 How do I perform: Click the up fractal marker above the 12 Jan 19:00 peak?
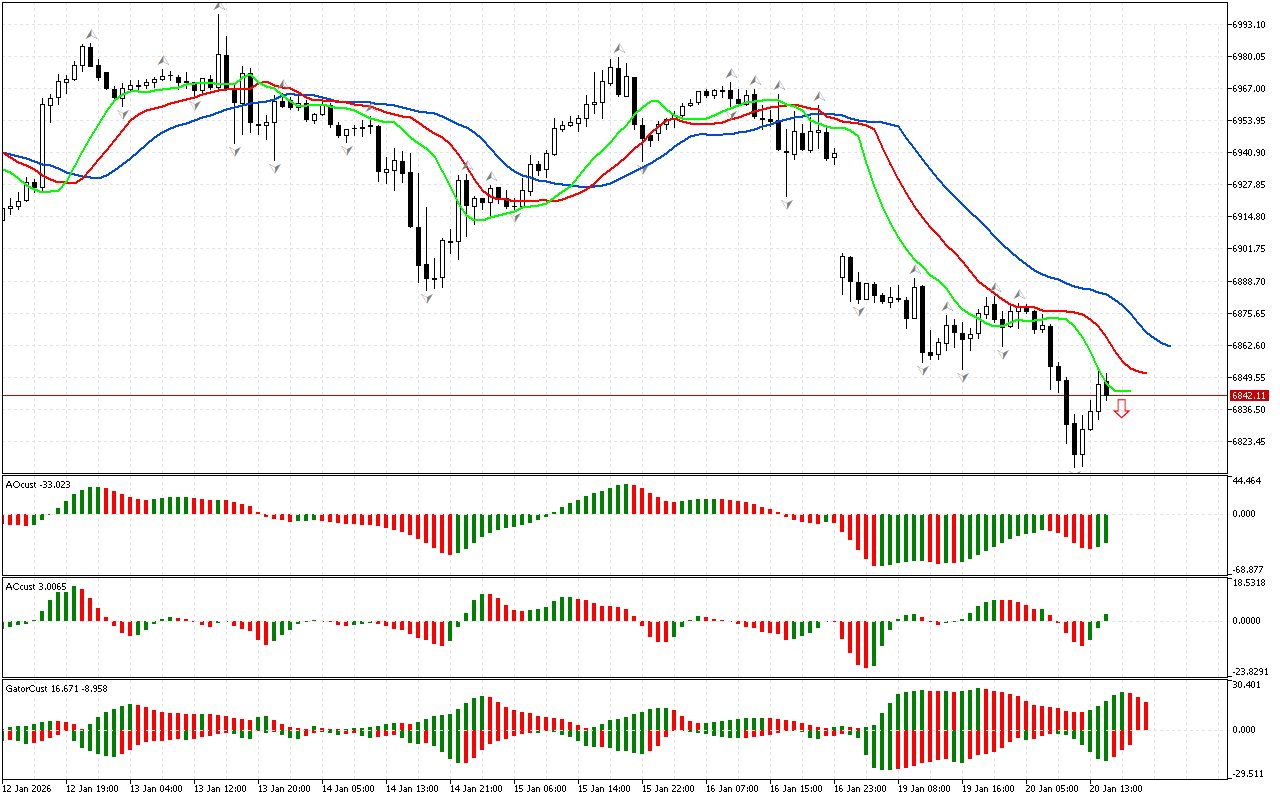[x=90, y=34]
